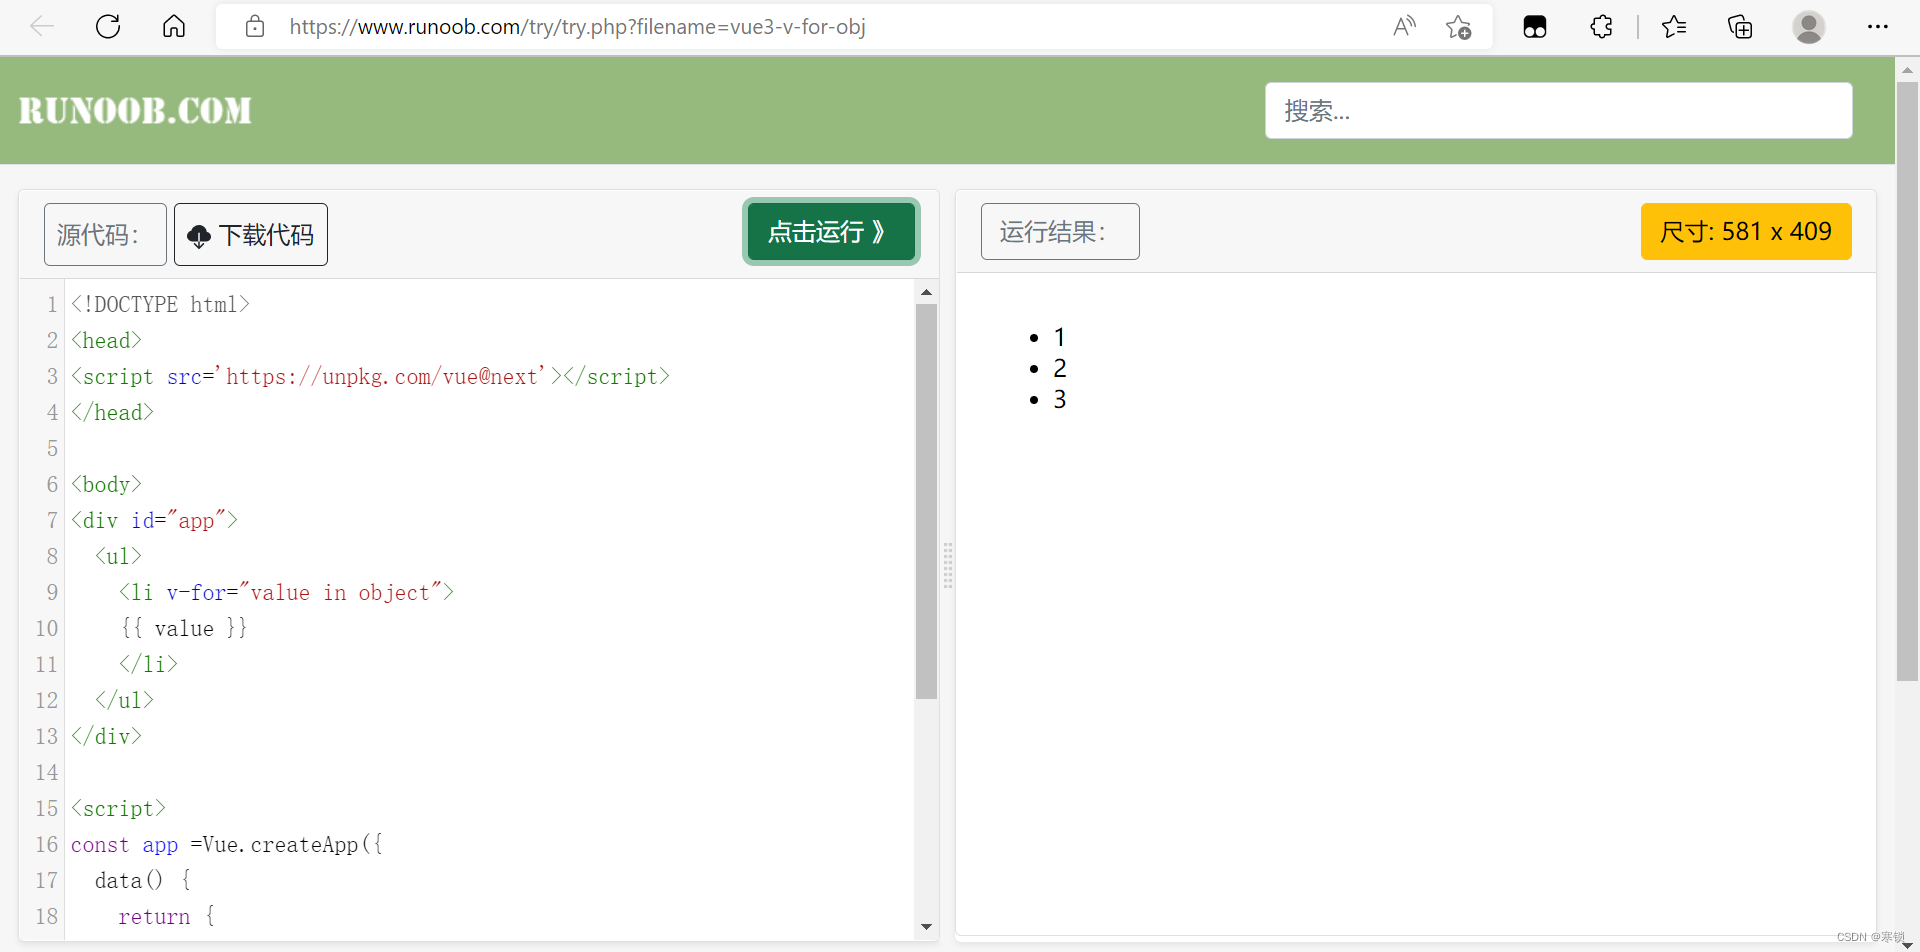Click the 下载代码 button
Screen dimensions: 1920x952
click(x=251, y=234)
